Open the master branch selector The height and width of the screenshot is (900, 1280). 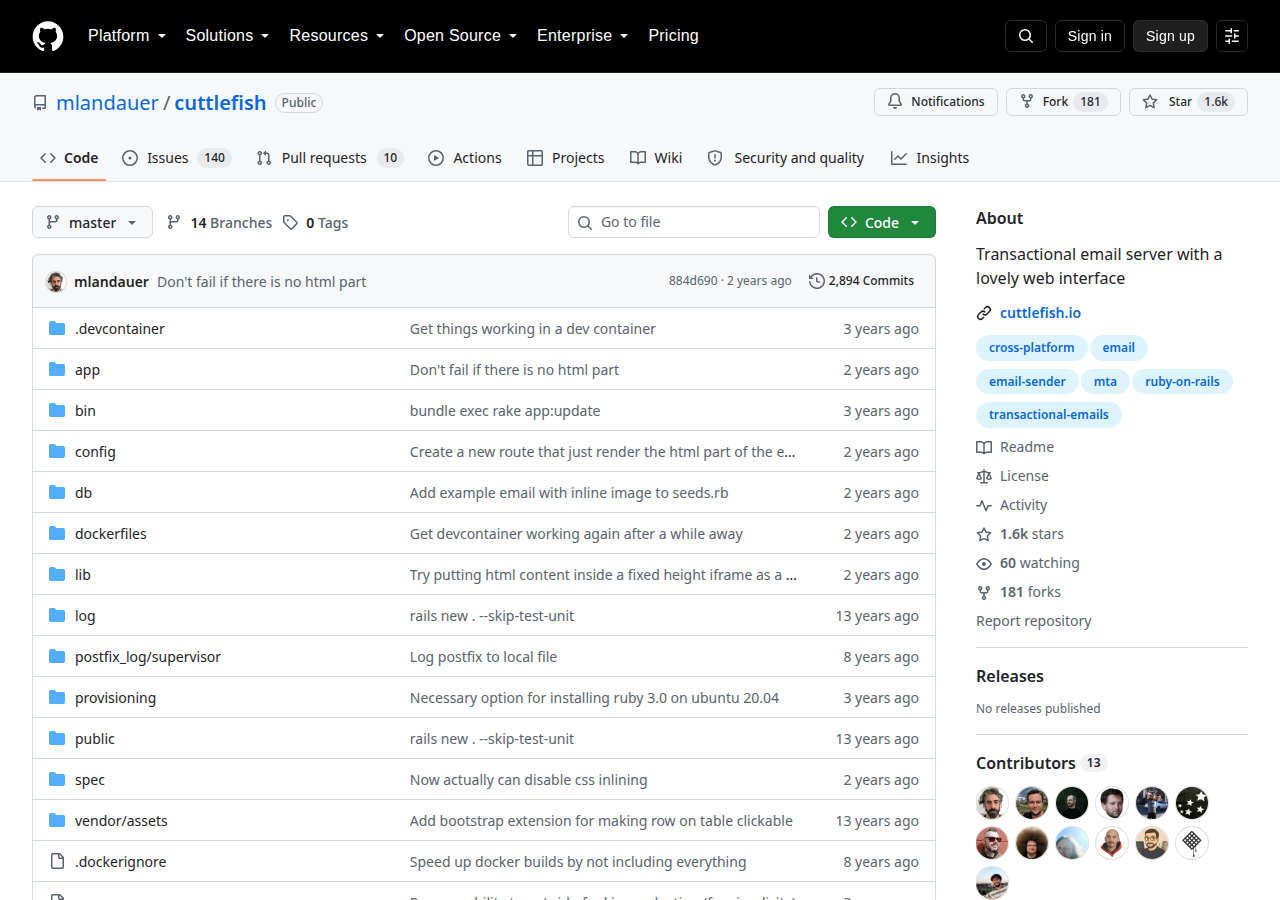tap(92, 222)
